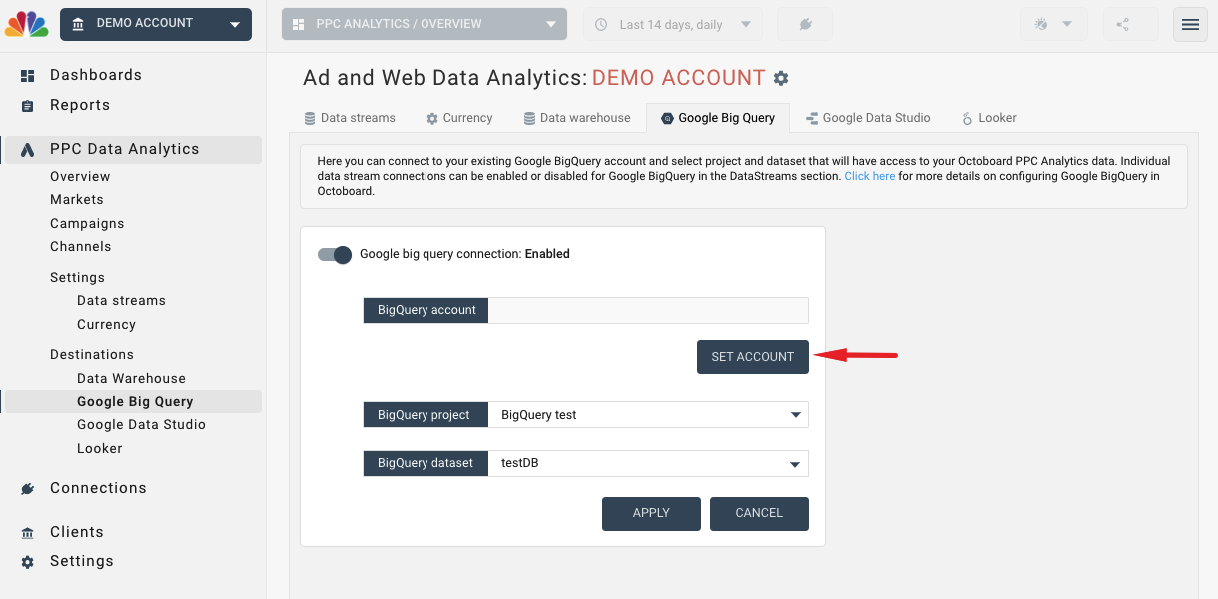Open the hamburger menu button
The height and width of the screenshot is (599, 1218).
click(1190, 24)
